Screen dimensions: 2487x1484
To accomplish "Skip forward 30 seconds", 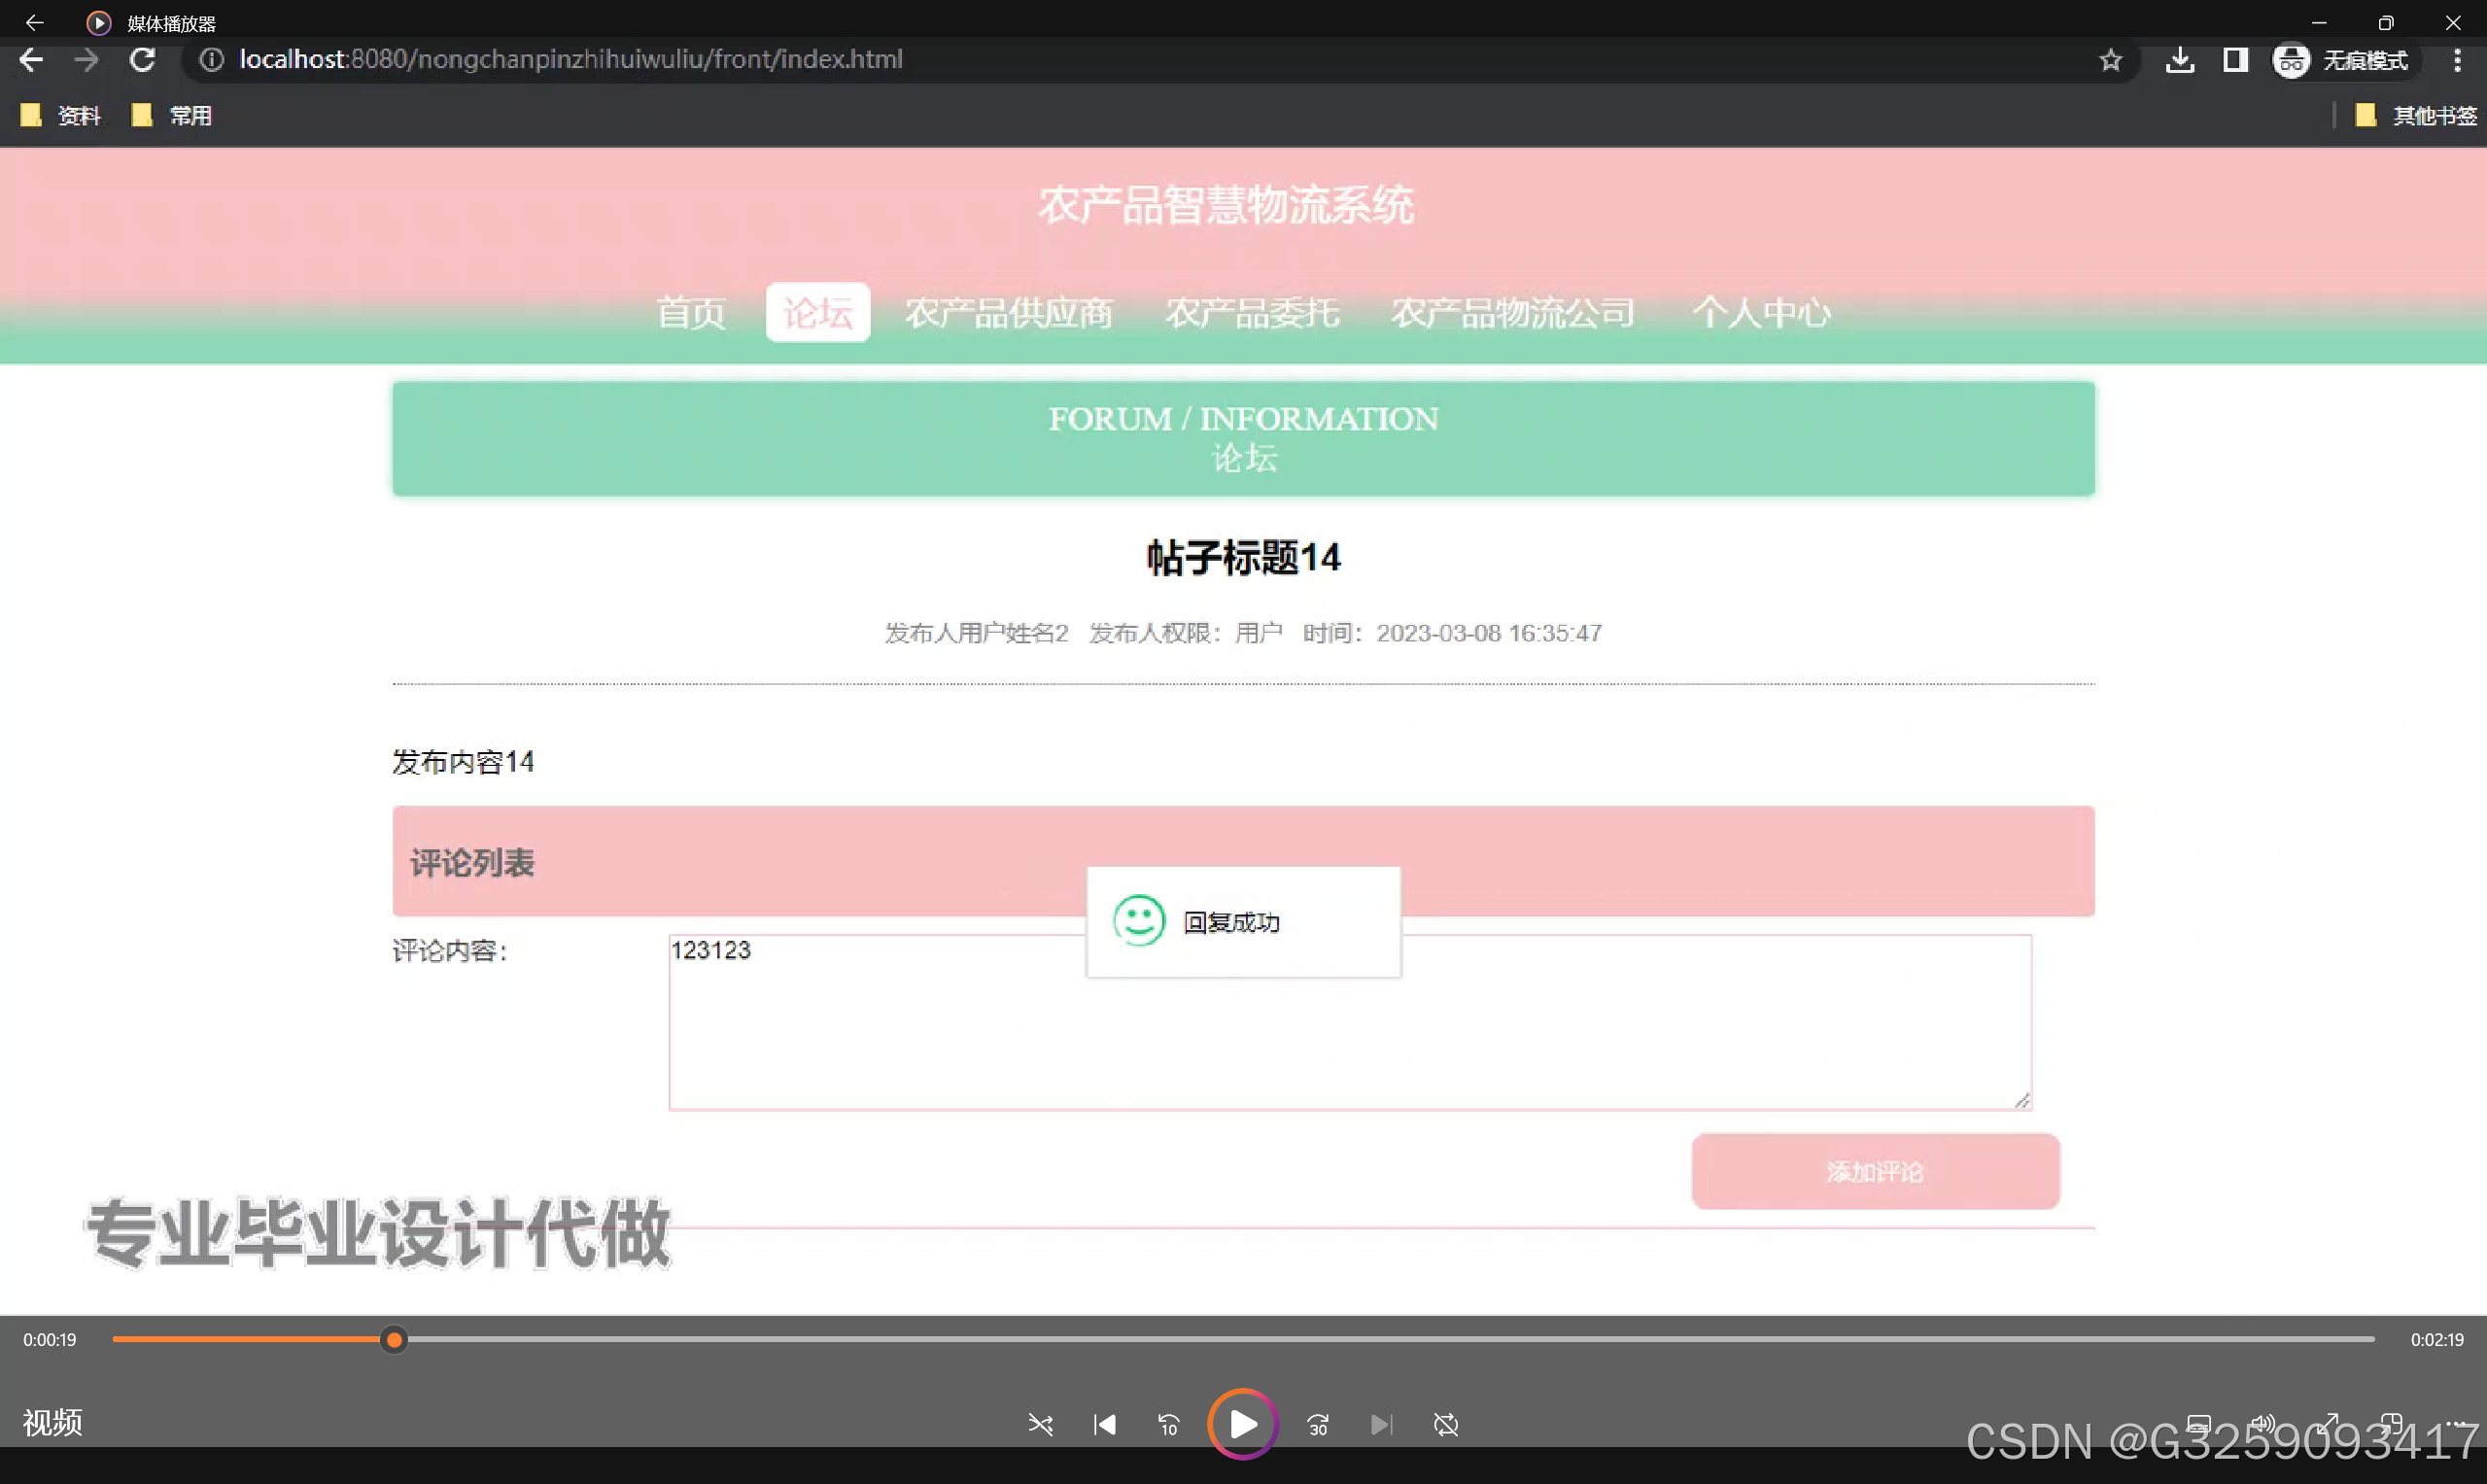I will click(x=1318, y=1424).
